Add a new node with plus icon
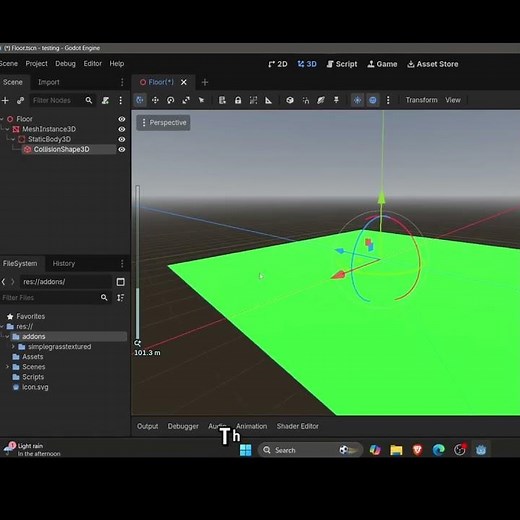The height and width of the screenshot is (520, 520). [5, 100]
